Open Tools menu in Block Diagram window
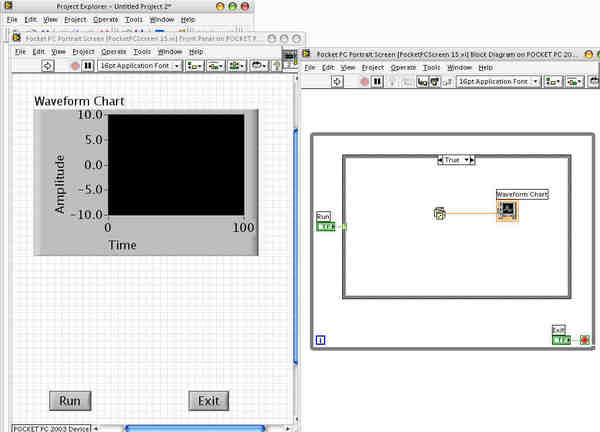 (x=431, y=68)
